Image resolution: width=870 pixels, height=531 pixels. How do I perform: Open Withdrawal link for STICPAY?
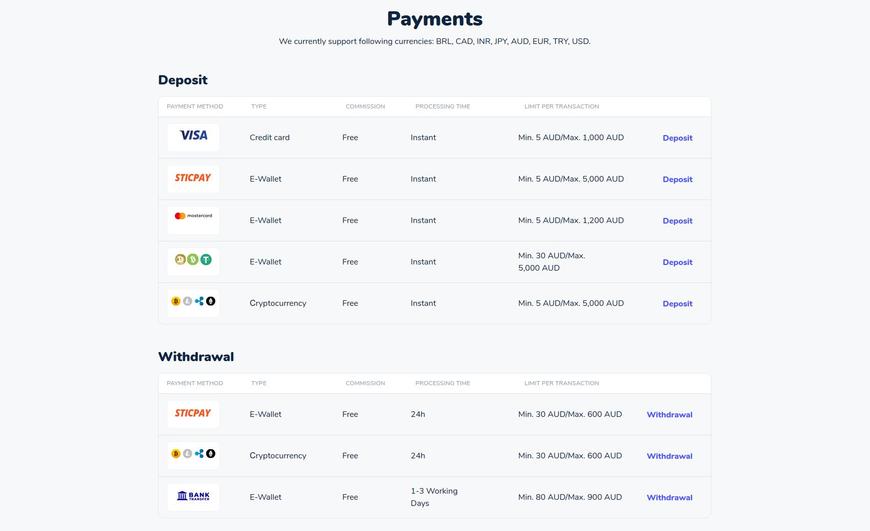click(x=670, y=414)
